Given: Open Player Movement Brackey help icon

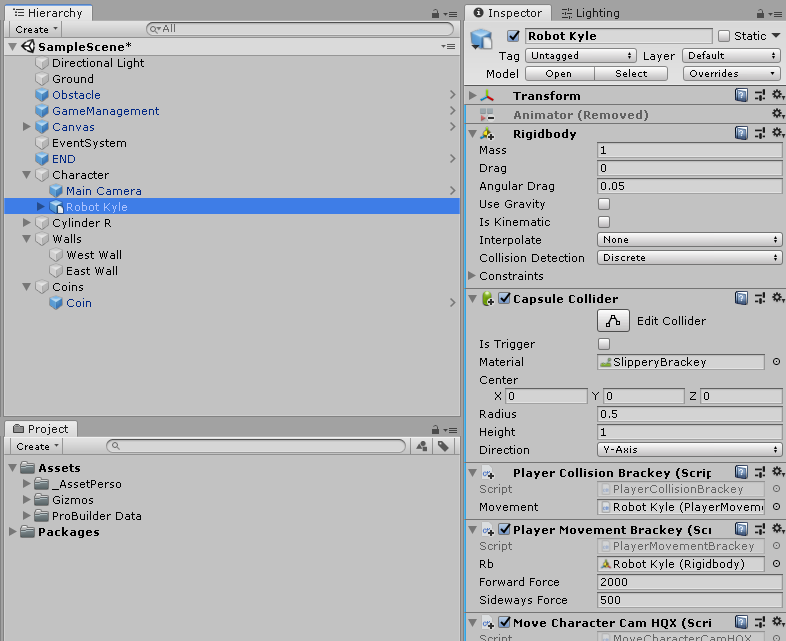Looking at the screenshot, I should [x=741, y=529].
